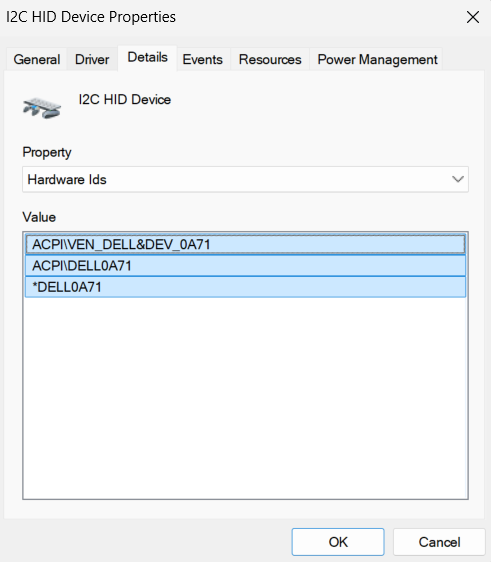Go to the Events tab

[x=202, y=59]
